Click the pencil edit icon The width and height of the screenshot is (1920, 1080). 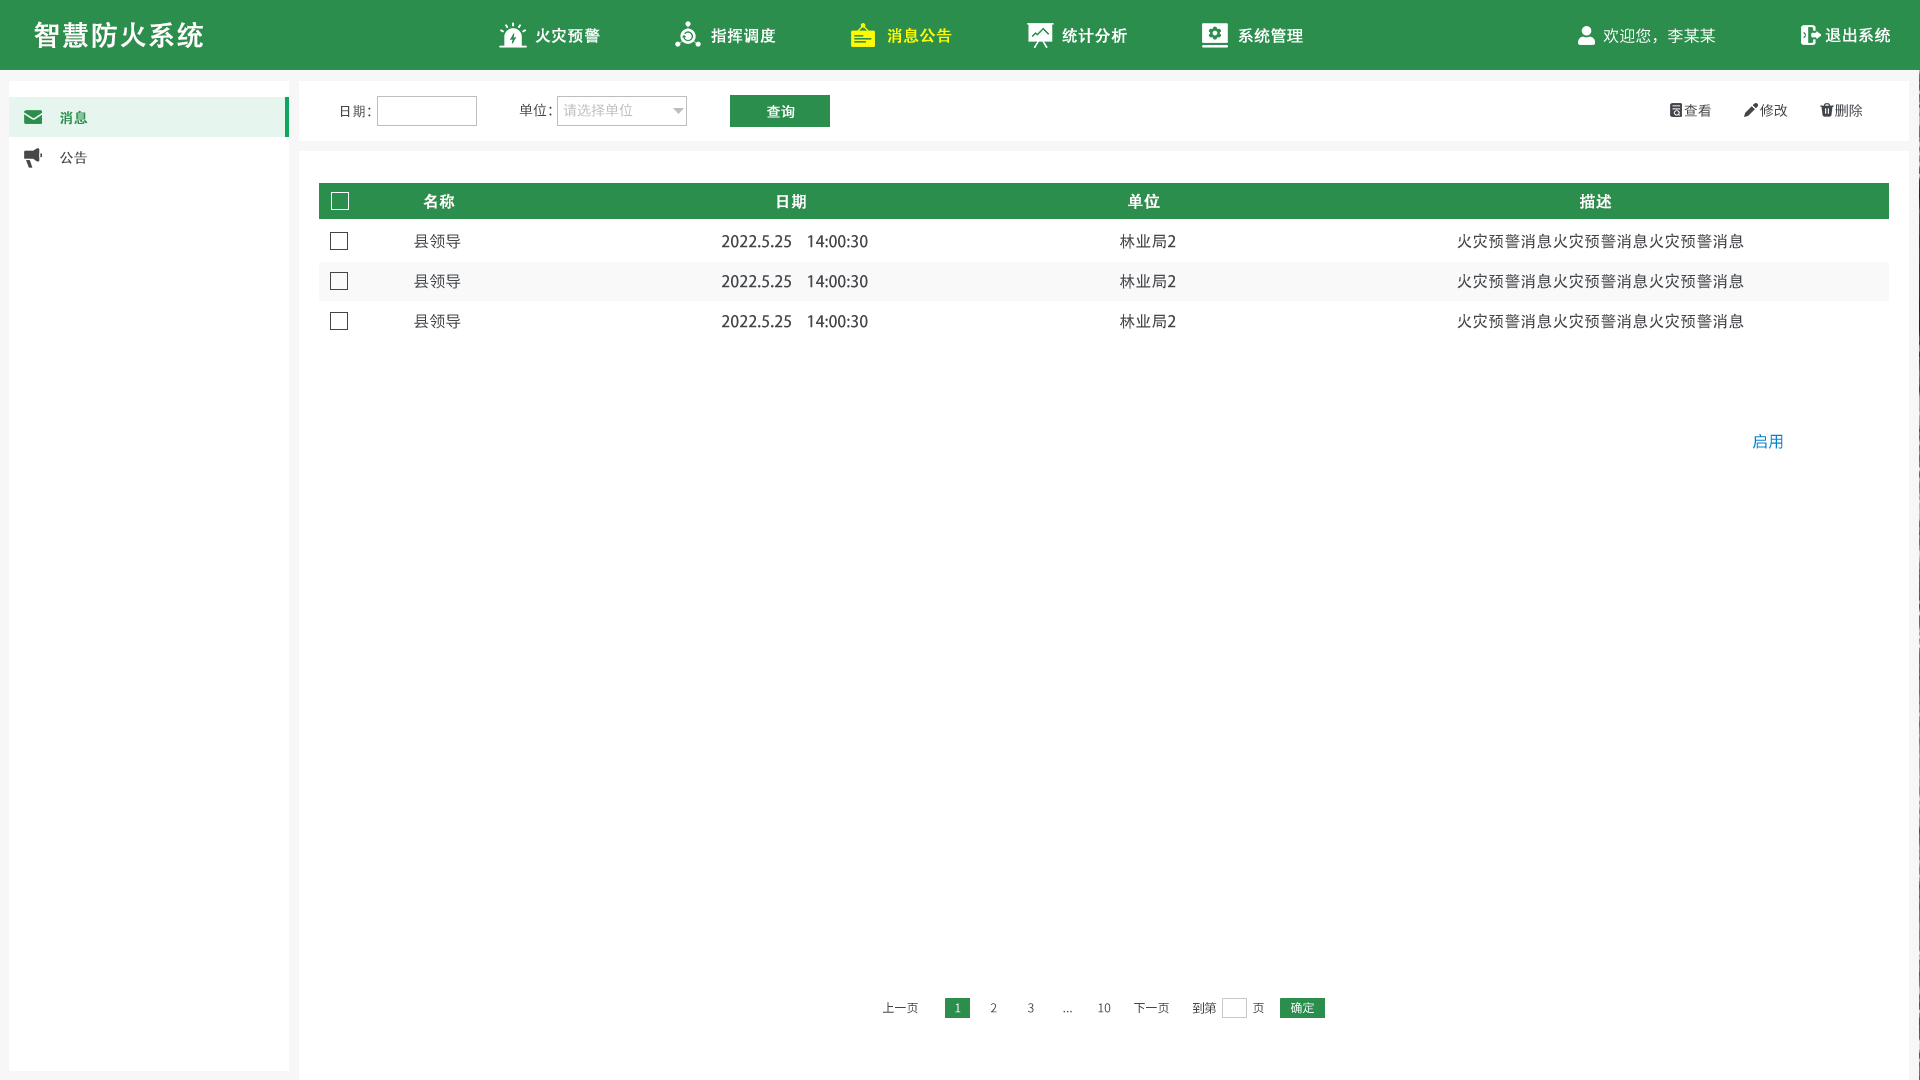click(1750, 110)
